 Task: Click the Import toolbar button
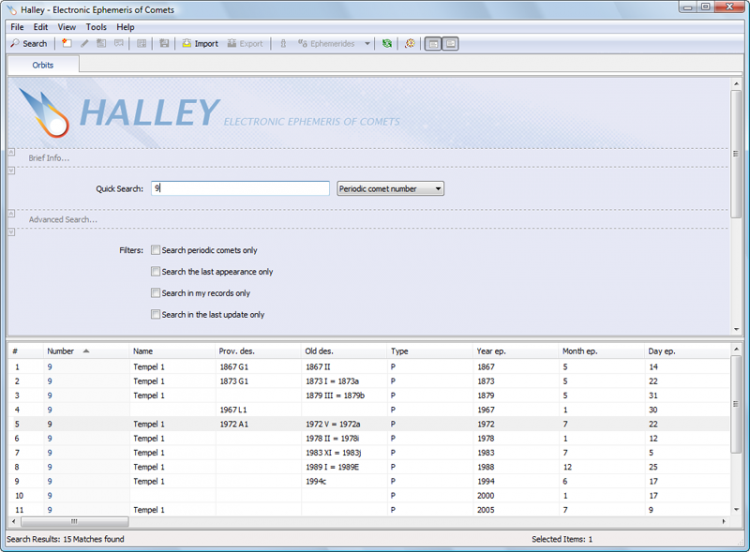coord(200,44)
